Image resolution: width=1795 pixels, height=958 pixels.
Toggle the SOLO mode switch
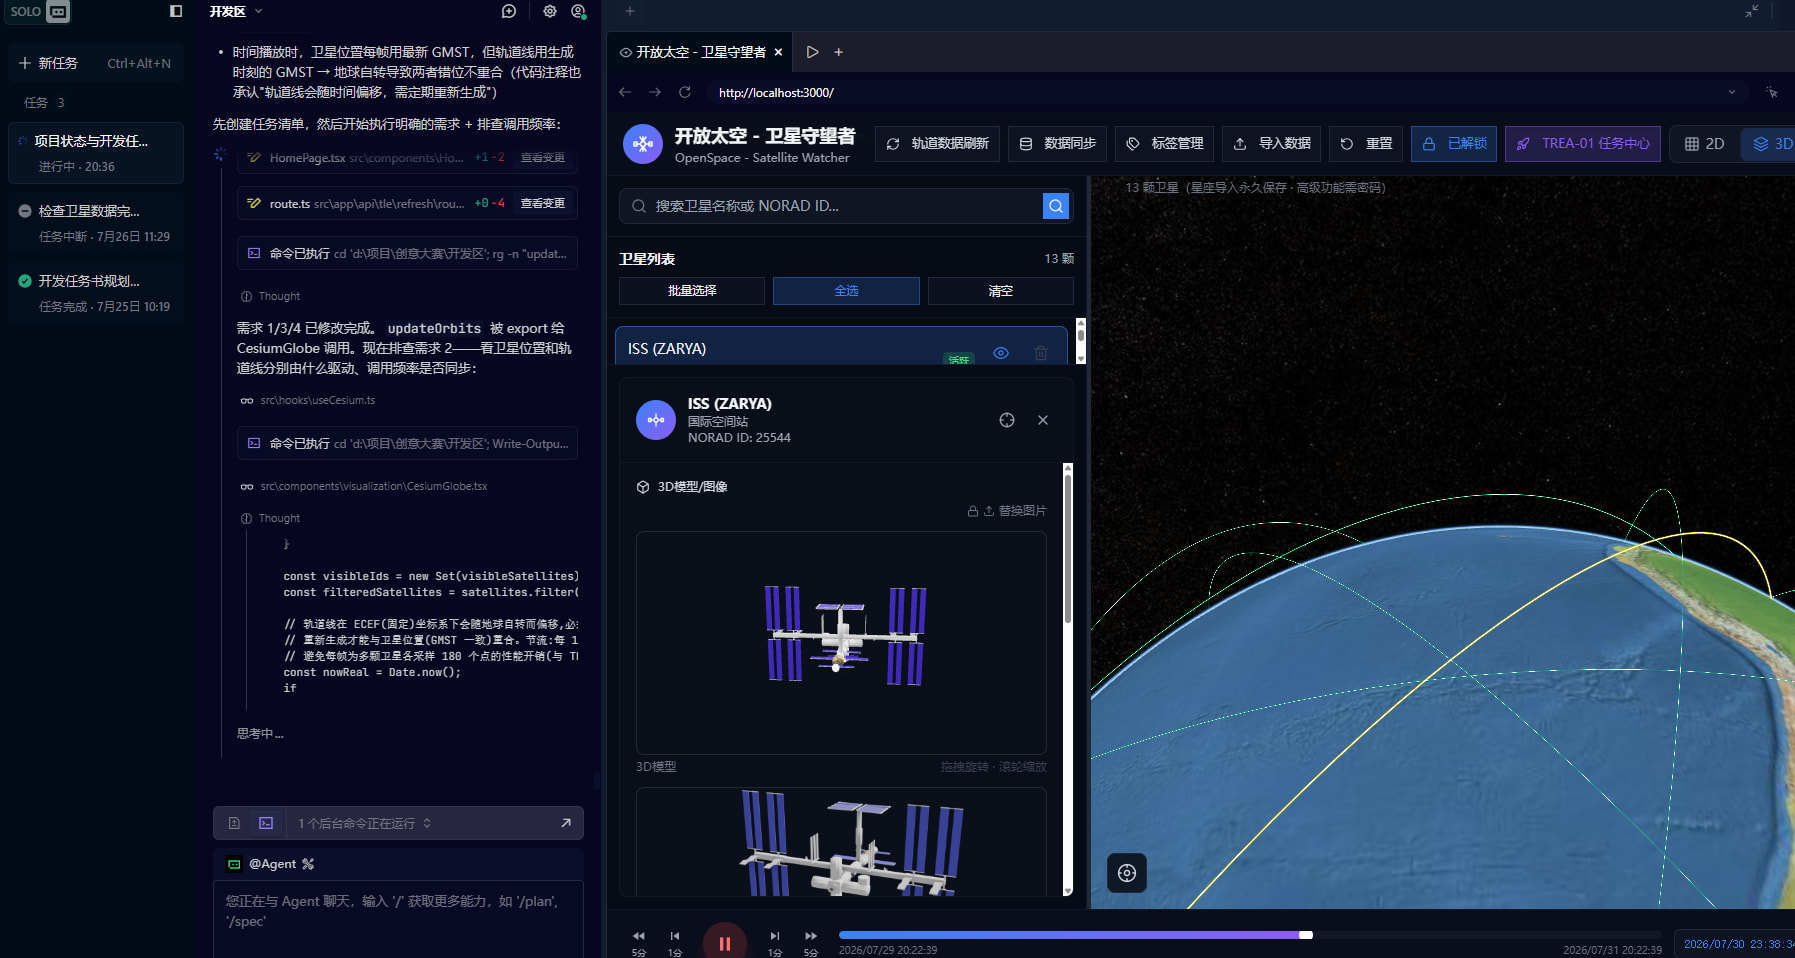[x=39, y=11]
